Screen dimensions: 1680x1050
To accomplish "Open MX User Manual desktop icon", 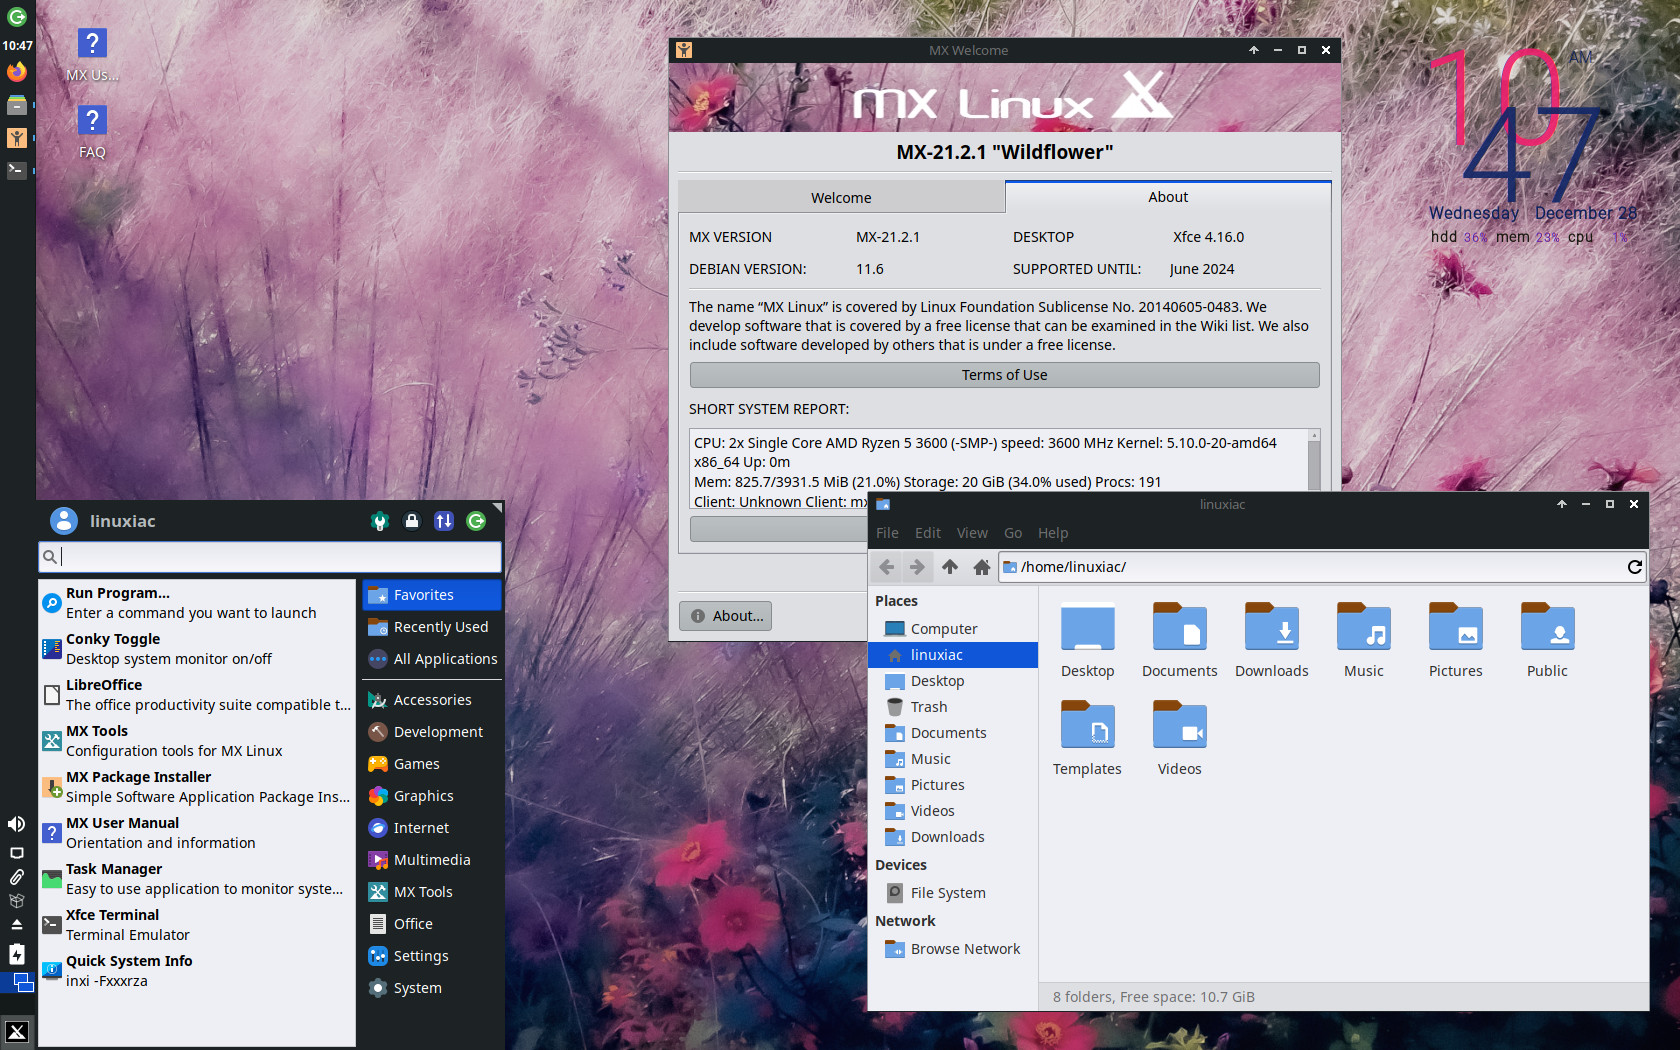I will (x=92, y=54).
